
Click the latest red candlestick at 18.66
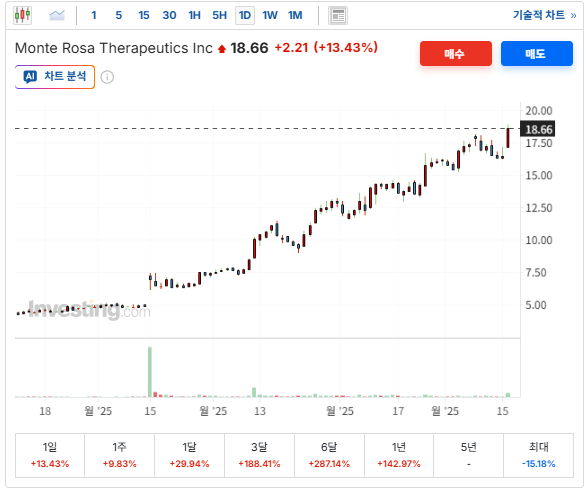[508, 138]
